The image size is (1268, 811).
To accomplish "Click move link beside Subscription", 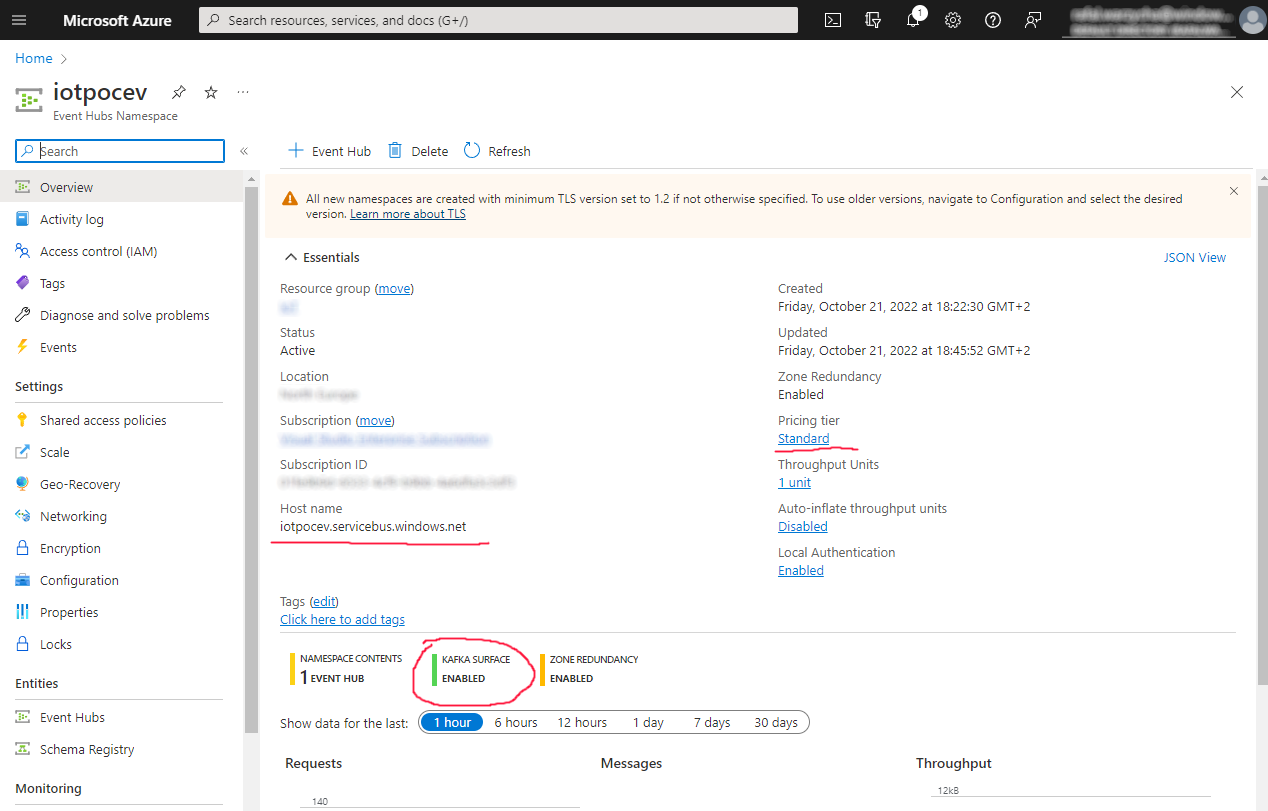I will pyautogui.click(x=375, y=420).
